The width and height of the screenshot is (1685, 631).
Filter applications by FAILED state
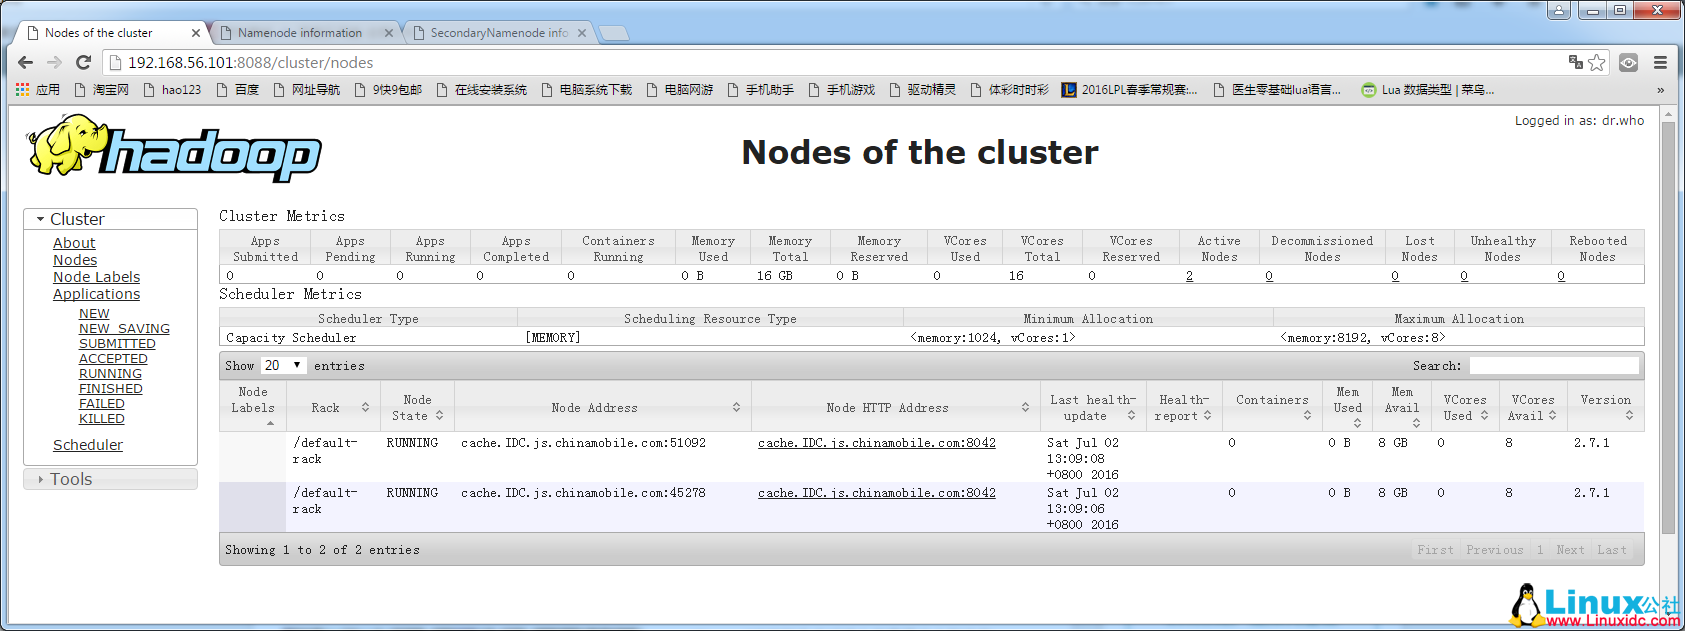tap(102, 404)
